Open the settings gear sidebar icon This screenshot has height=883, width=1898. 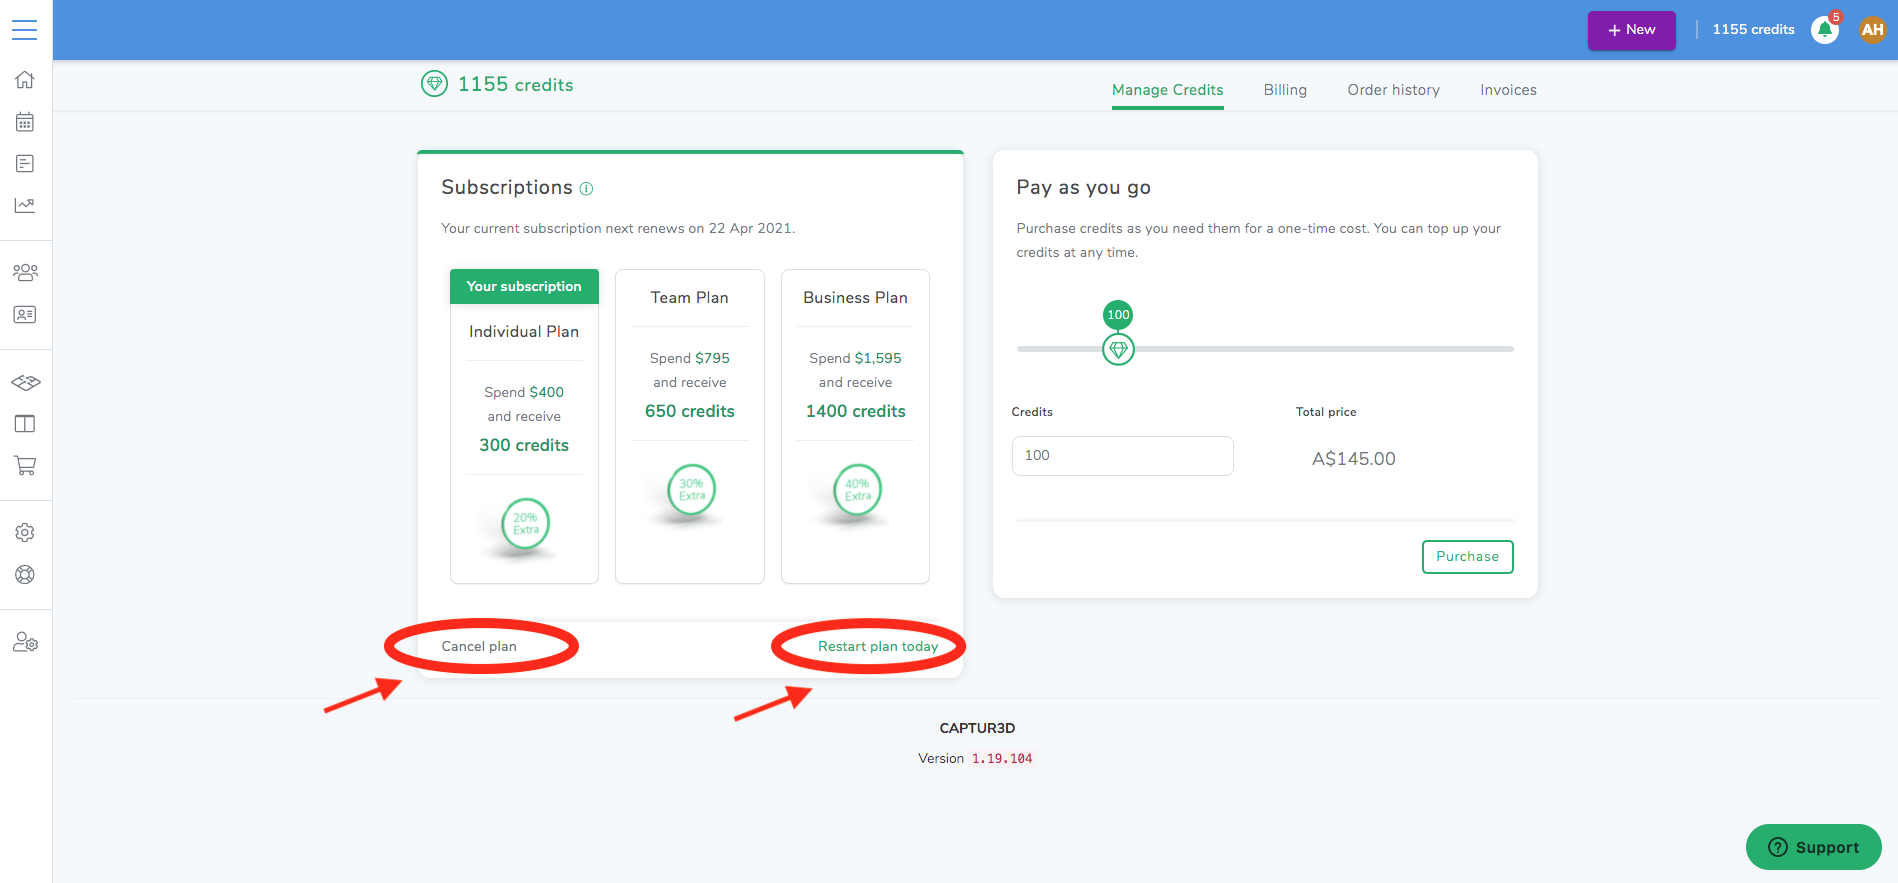pos(25,533)
